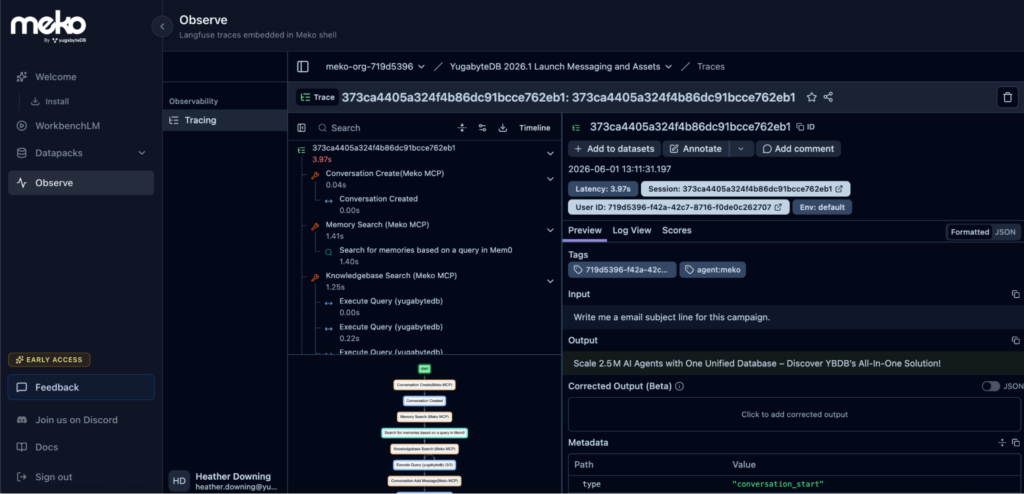
Task: Click the Knowledgebase Search (Meko MCP) graph node
Action: coord(424,449)
